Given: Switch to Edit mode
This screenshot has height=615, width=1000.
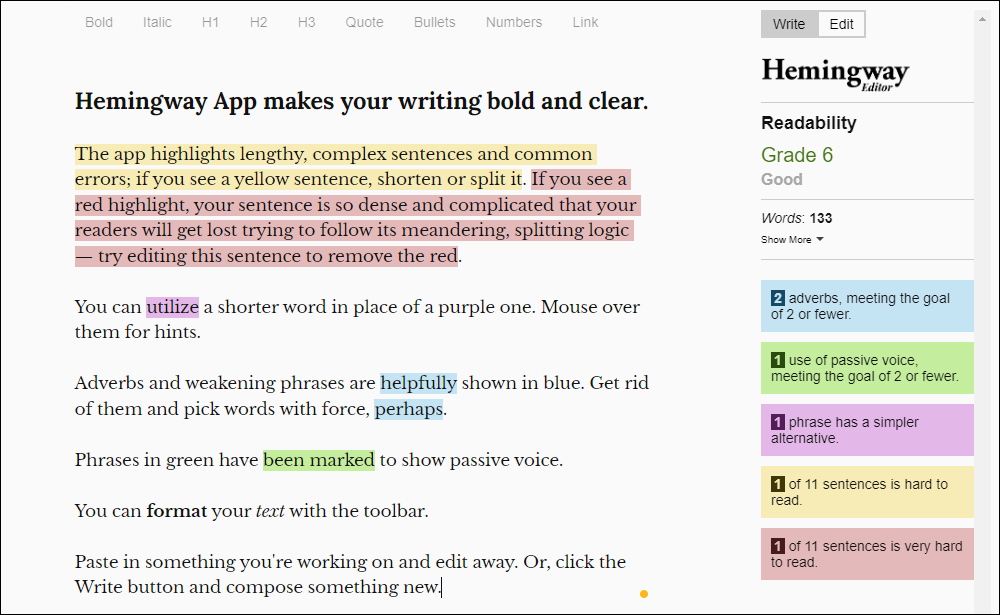Looking at the screenshot, I should click(x=841, y=24).
